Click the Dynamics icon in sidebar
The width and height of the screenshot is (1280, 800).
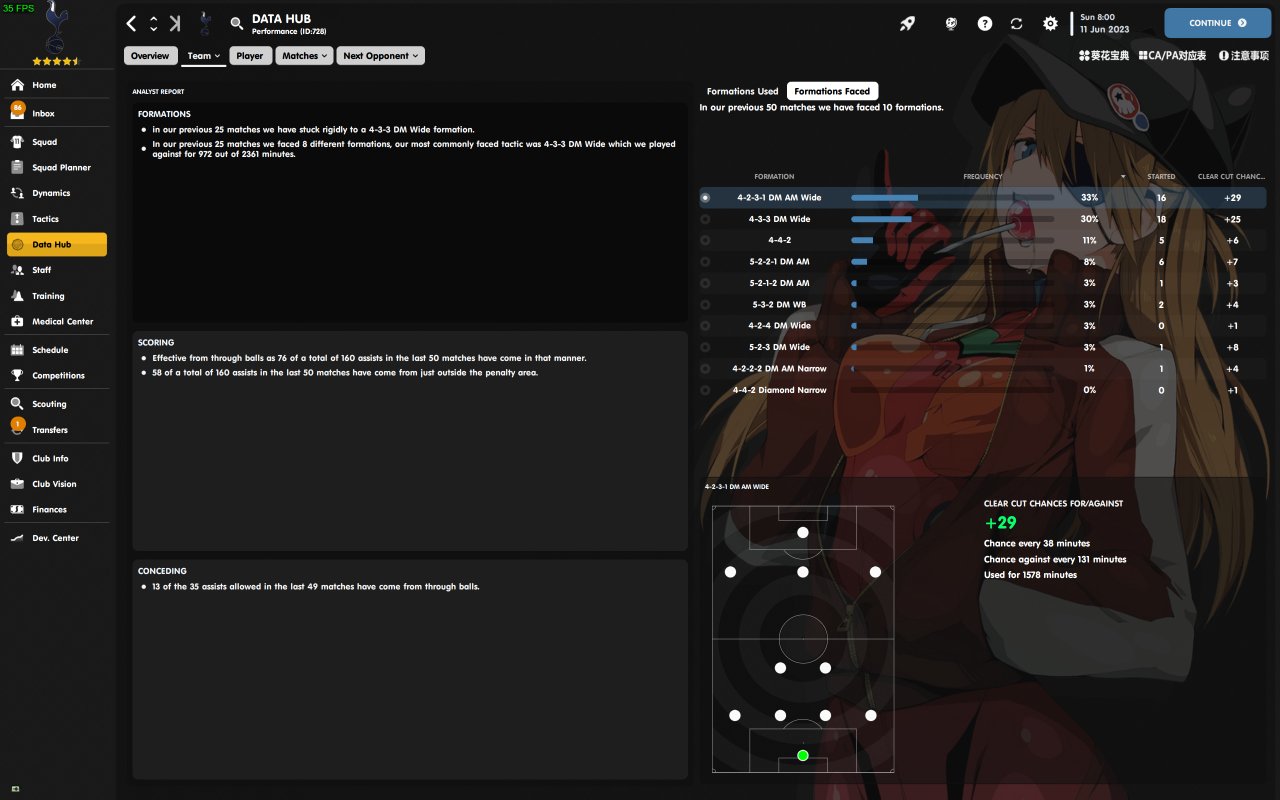coord(17,193)
